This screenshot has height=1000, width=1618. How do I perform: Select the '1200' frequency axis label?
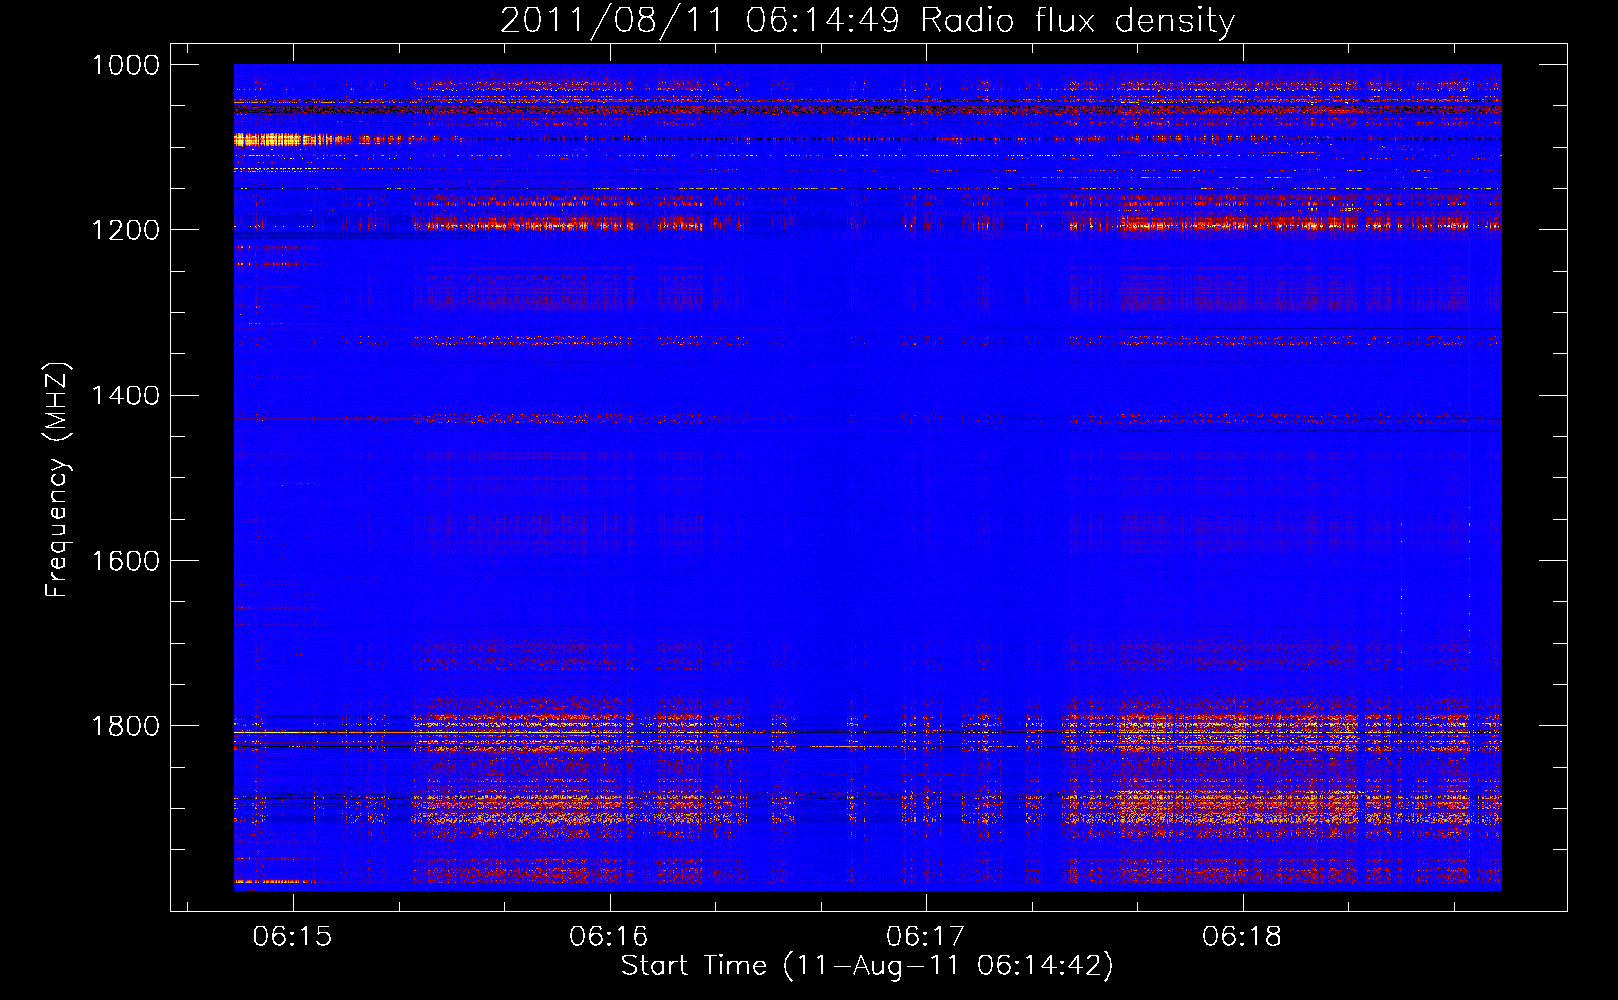126,230
